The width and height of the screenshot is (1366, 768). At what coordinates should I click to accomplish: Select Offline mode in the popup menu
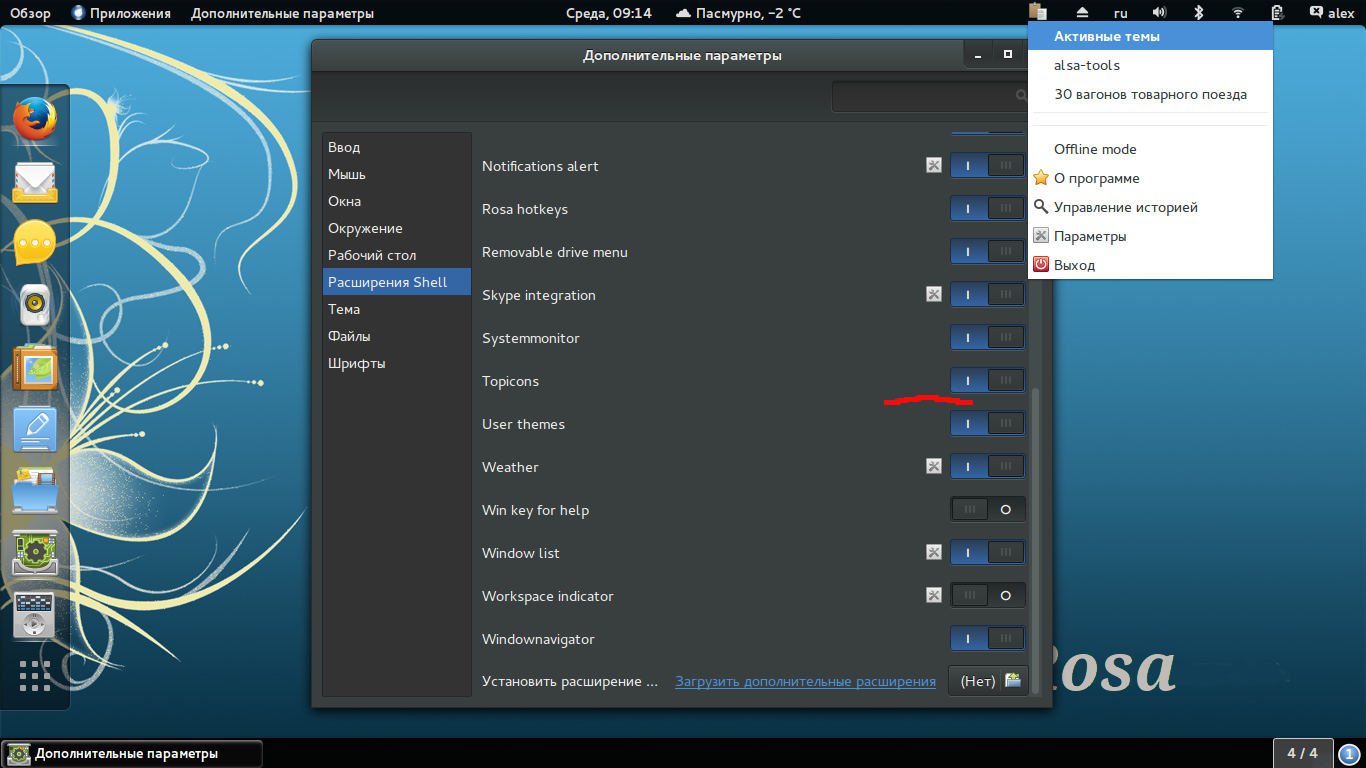coord(1150,149)
